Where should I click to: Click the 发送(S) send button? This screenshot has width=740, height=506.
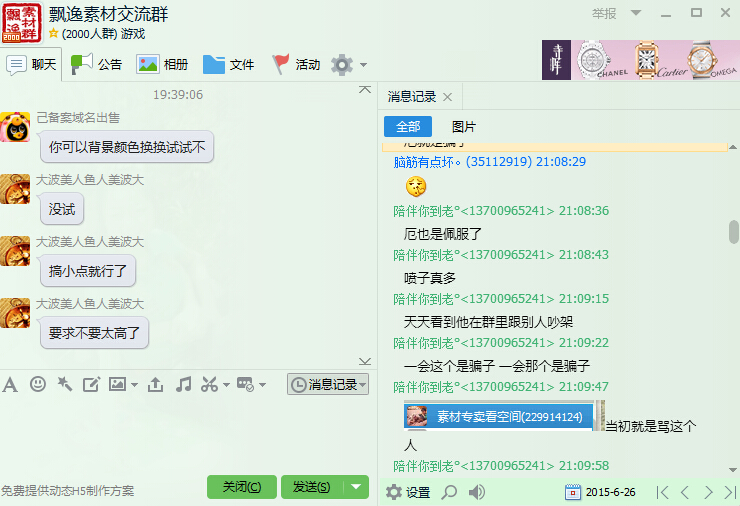click(x=311, y=487)
